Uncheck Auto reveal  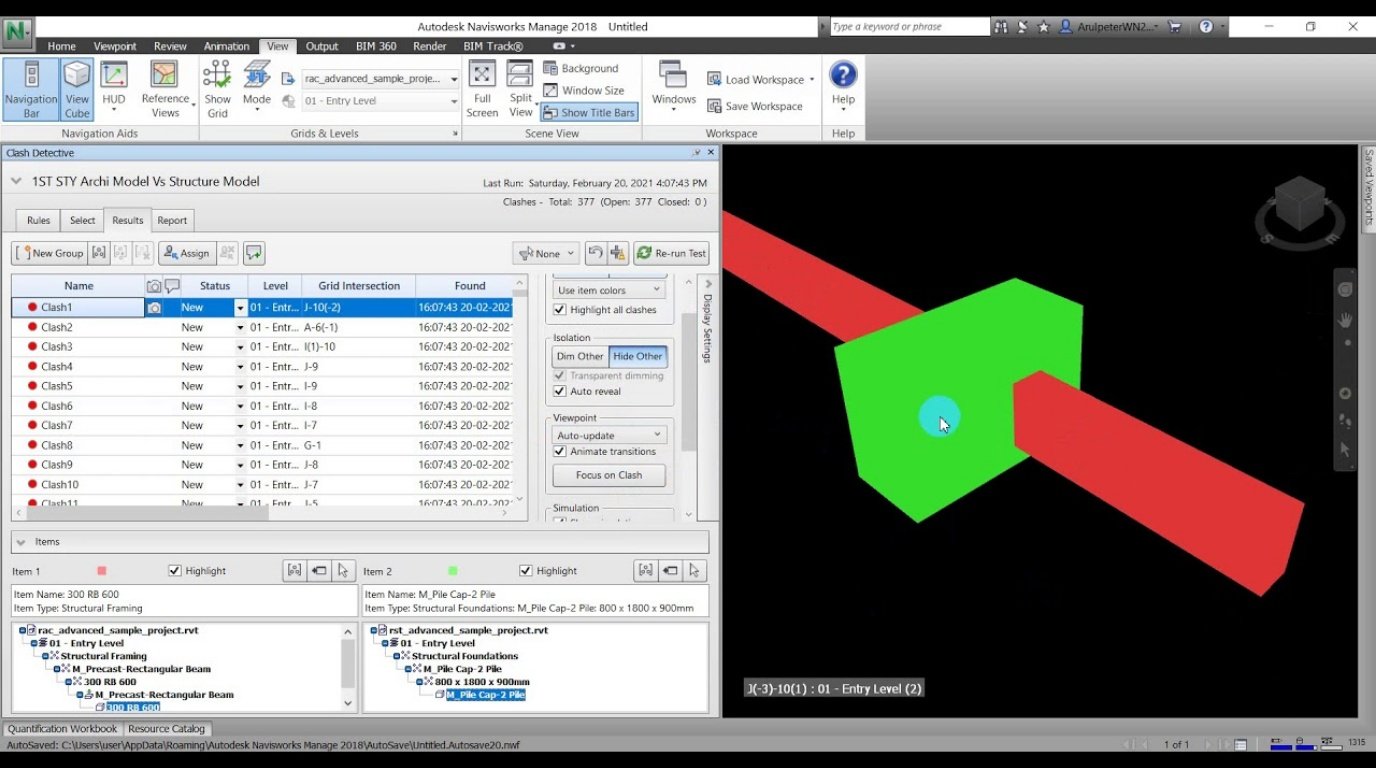click(560, 391)
